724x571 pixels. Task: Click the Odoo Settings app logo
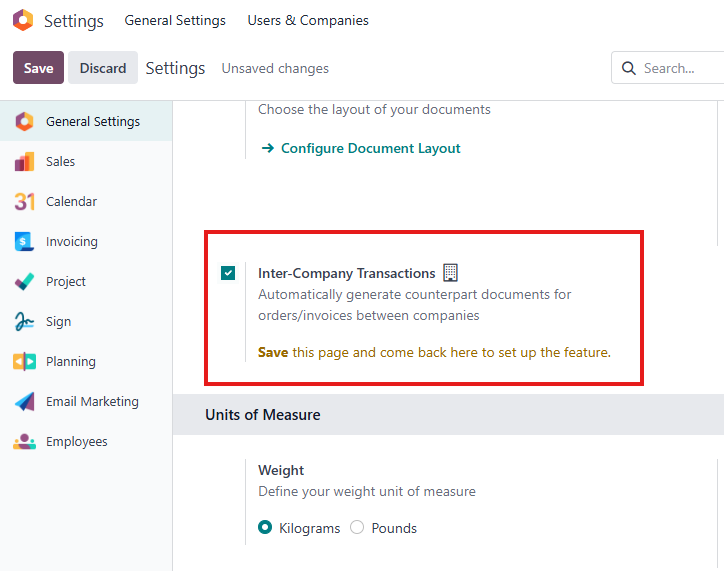click(23, 20)
